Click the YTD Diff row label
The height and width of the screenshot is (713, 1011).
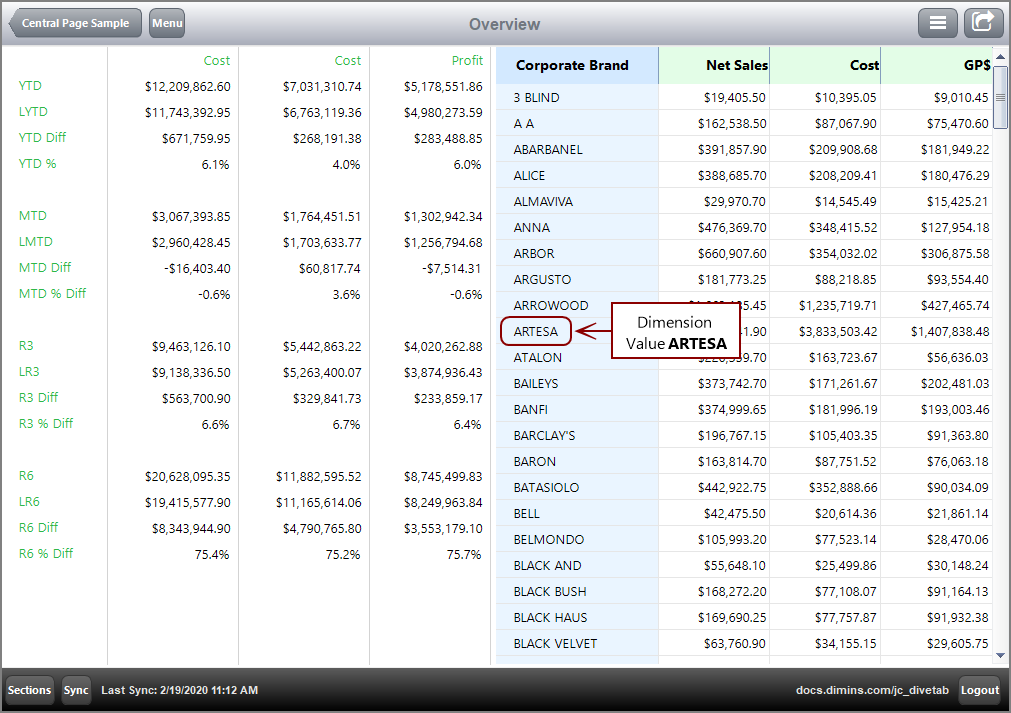[43, 137]
